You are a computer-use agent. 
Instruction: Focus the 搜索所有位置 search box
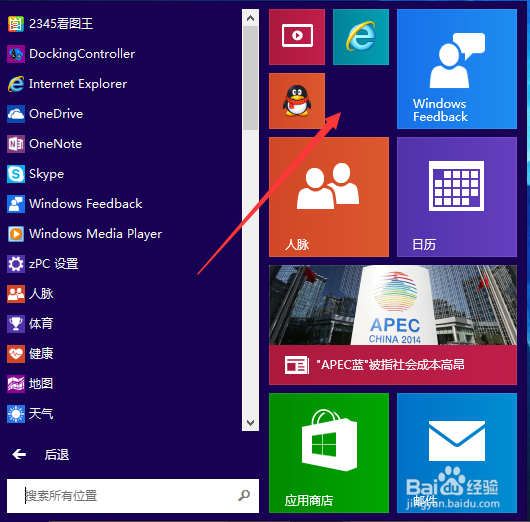click(x=133, y=496)
